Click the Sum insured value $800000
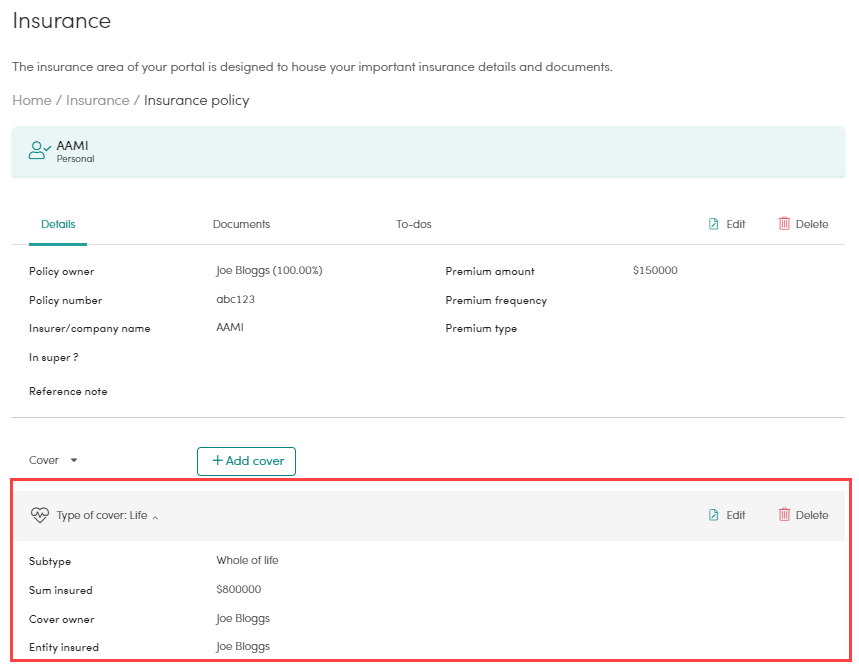This screenshot has height=669, width=859. pos(238,590)
